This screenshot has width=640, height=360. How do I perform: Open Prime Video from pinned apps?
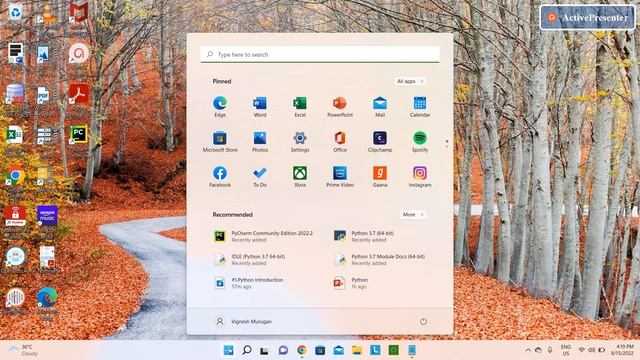click(x=340, y=177)
